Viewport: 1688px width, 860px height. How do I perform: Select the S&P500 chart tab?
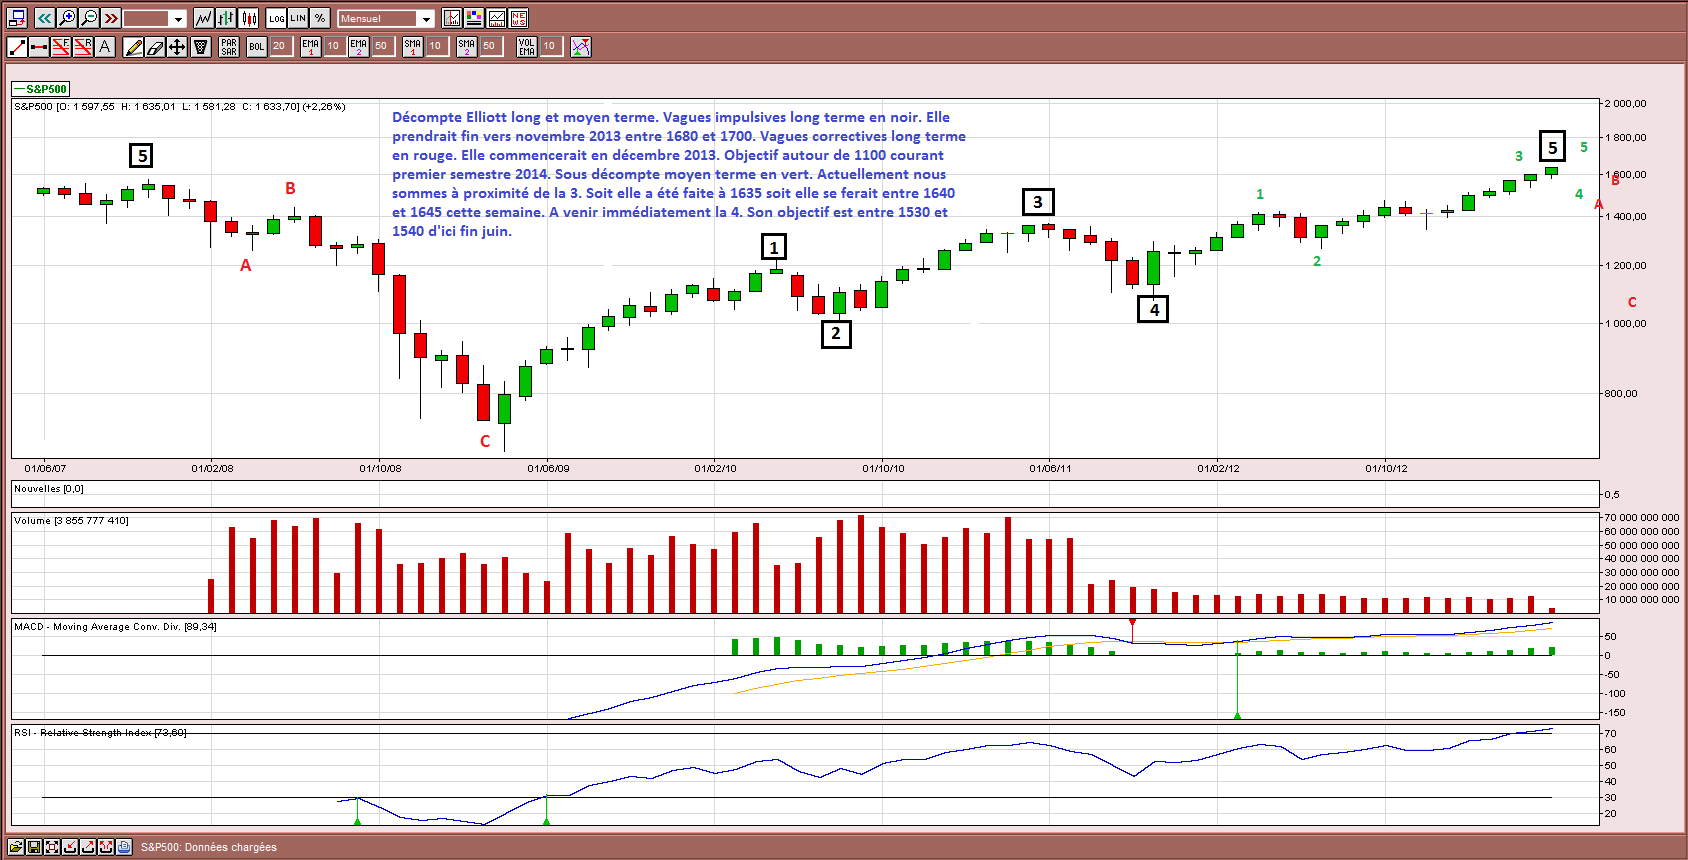[41, 89]
